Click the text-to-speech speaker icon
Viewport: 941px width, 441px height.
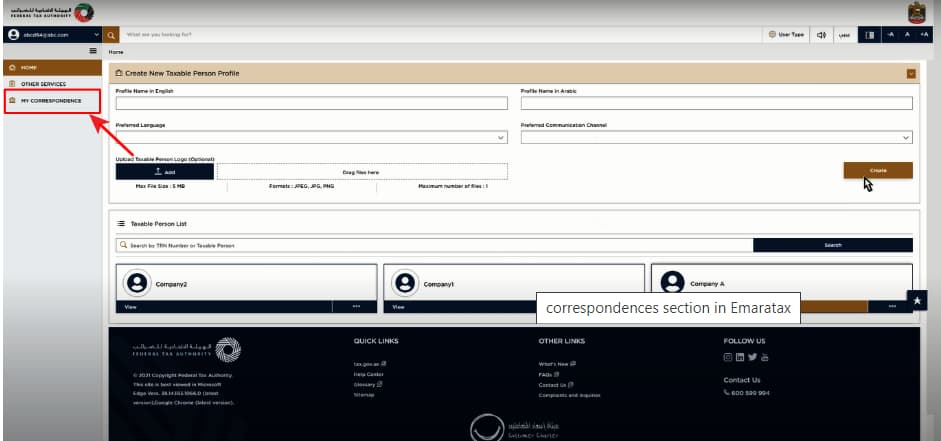[822, 35]
